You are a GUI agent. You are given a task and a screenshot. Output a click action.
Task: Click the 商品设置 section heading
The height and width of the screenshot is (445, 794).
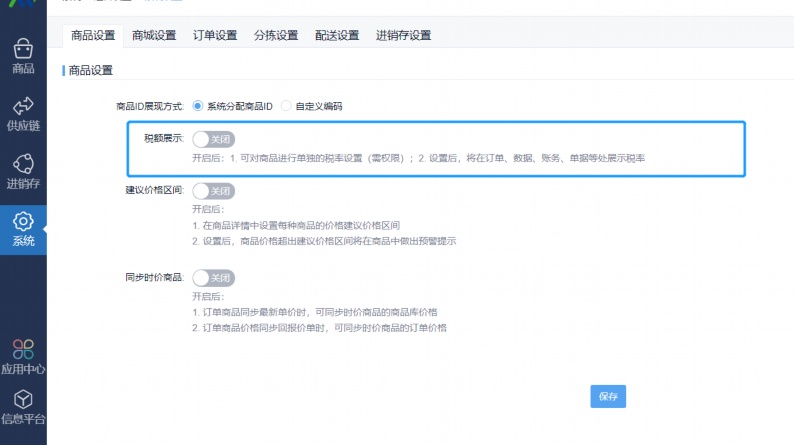point(91,70)
